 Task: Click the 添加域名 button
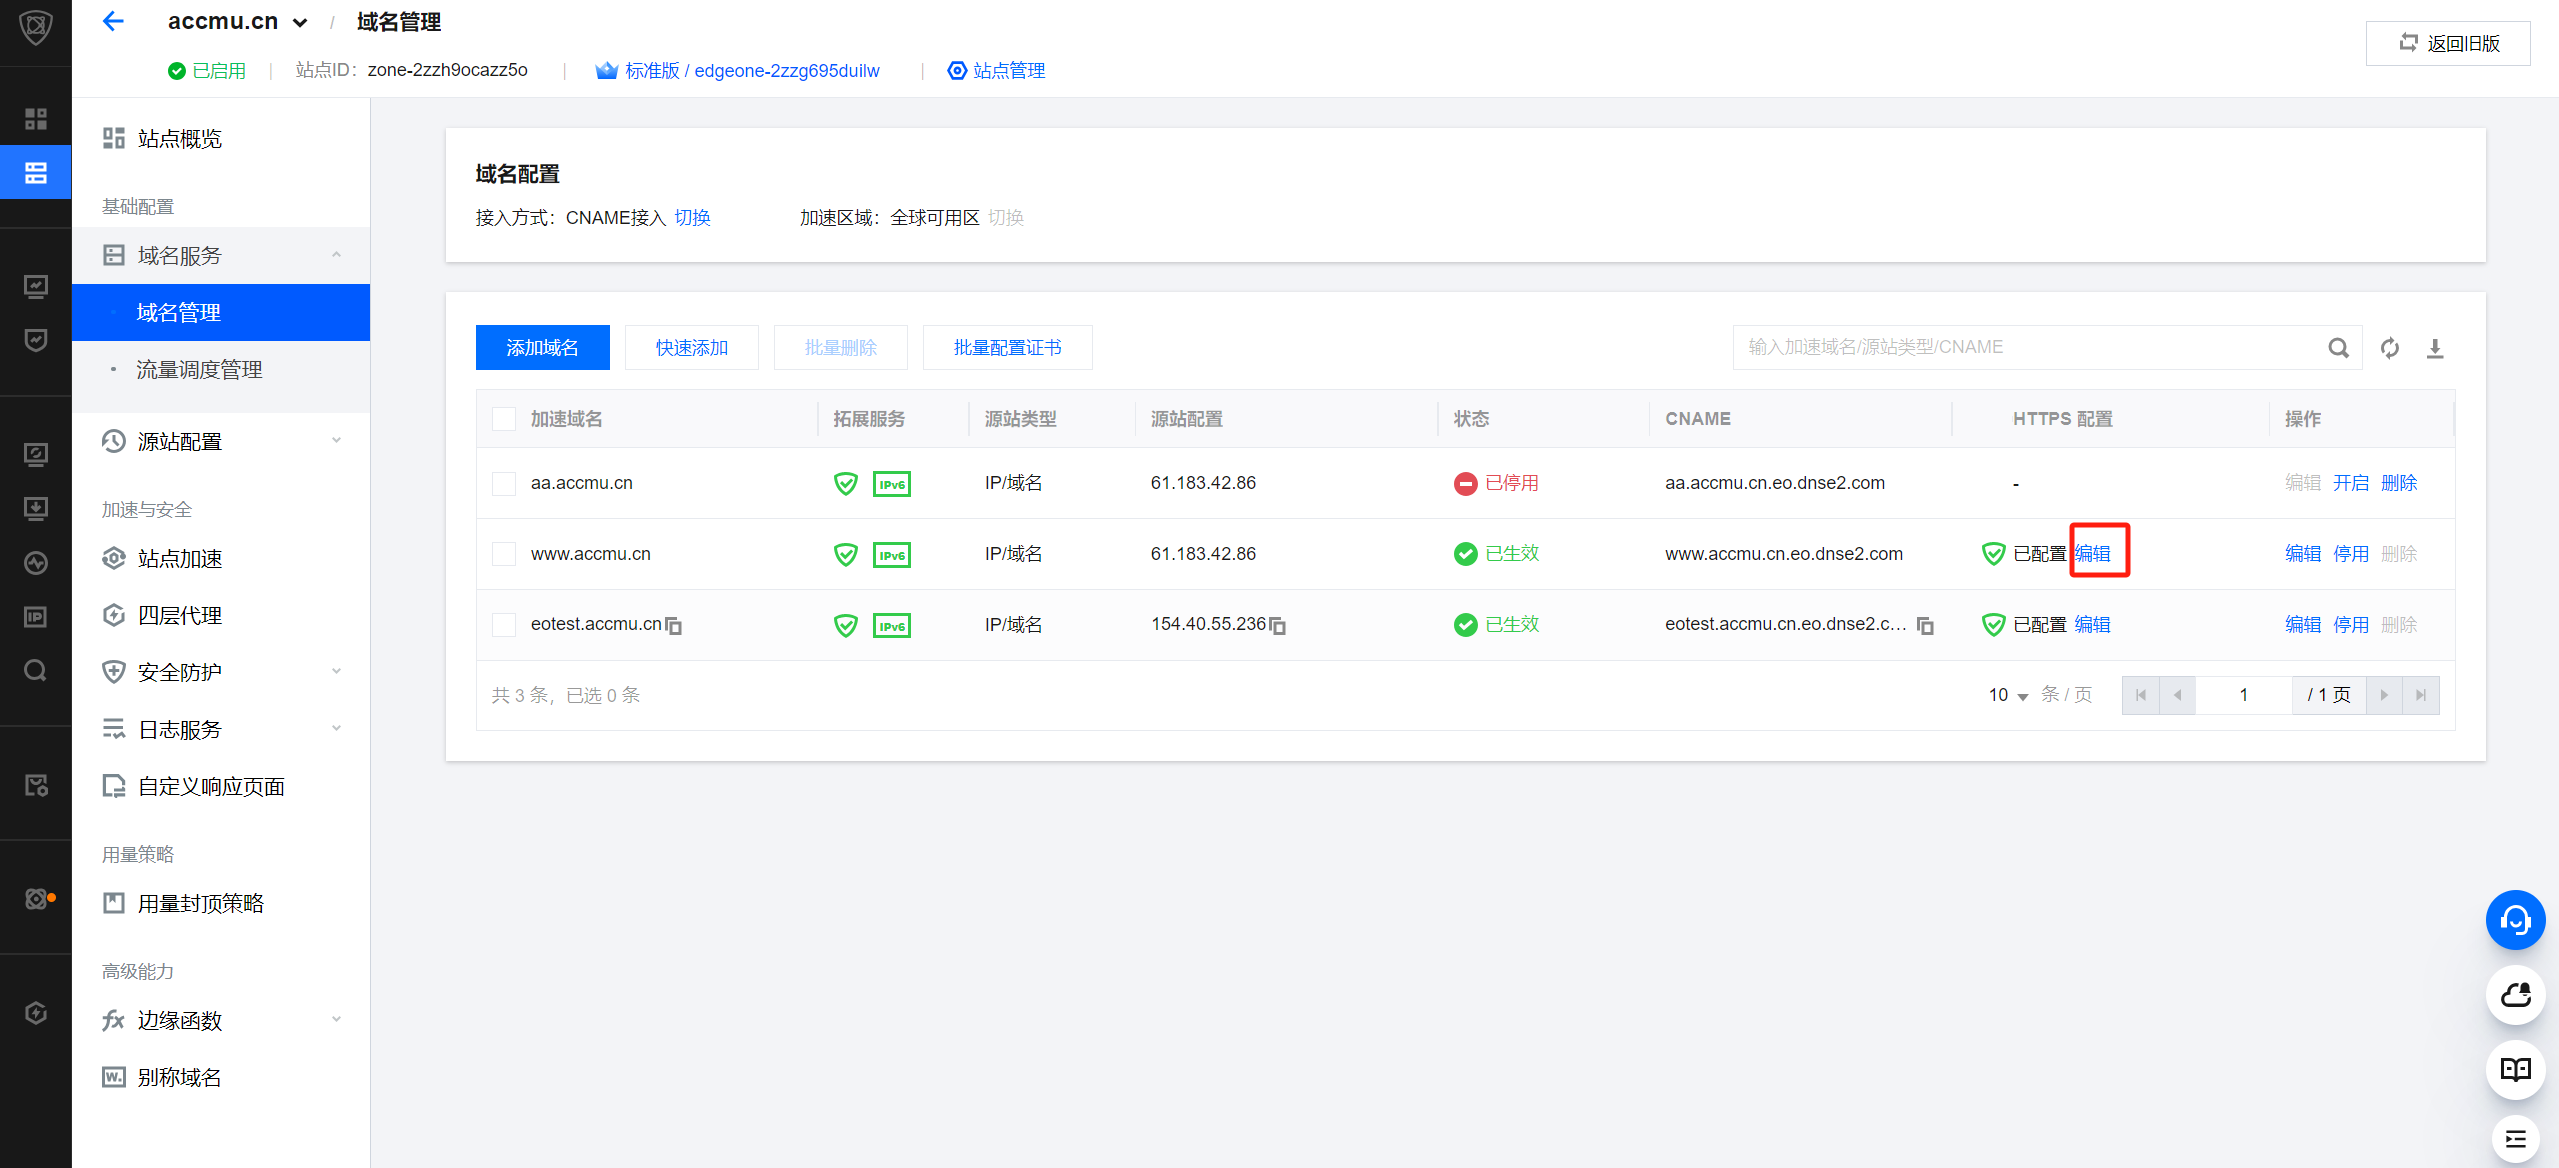(x=543, y=347)
